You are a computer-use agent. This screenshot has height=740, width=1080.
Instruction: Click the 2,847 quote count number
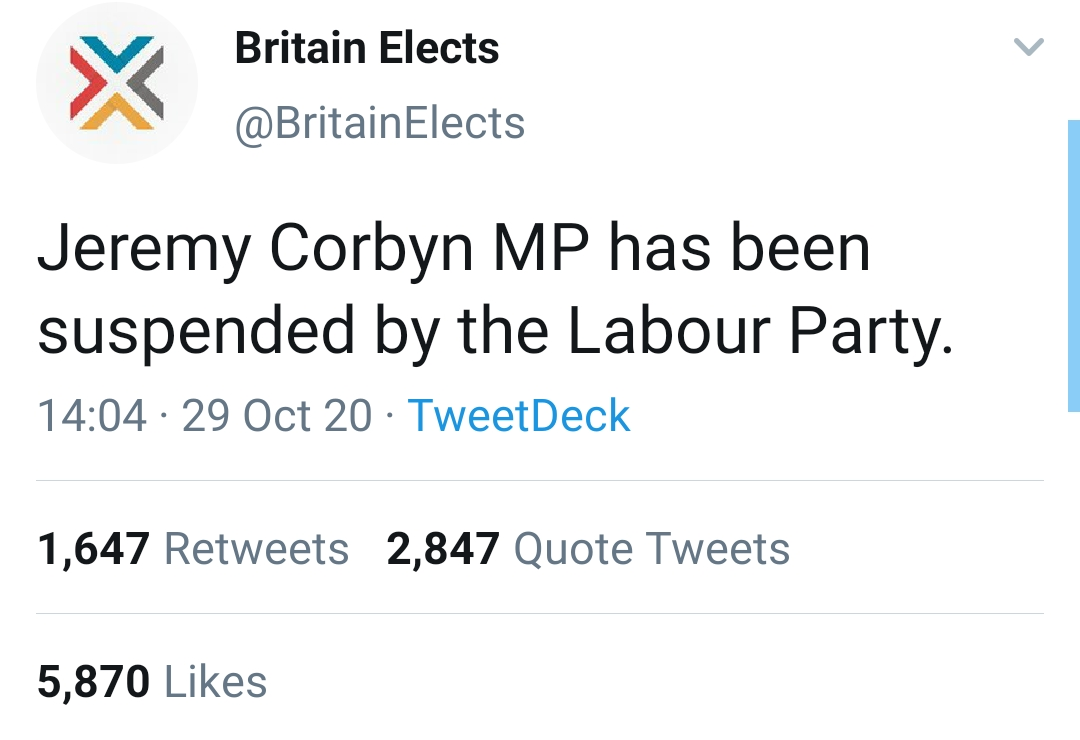[x=443, y=549]
